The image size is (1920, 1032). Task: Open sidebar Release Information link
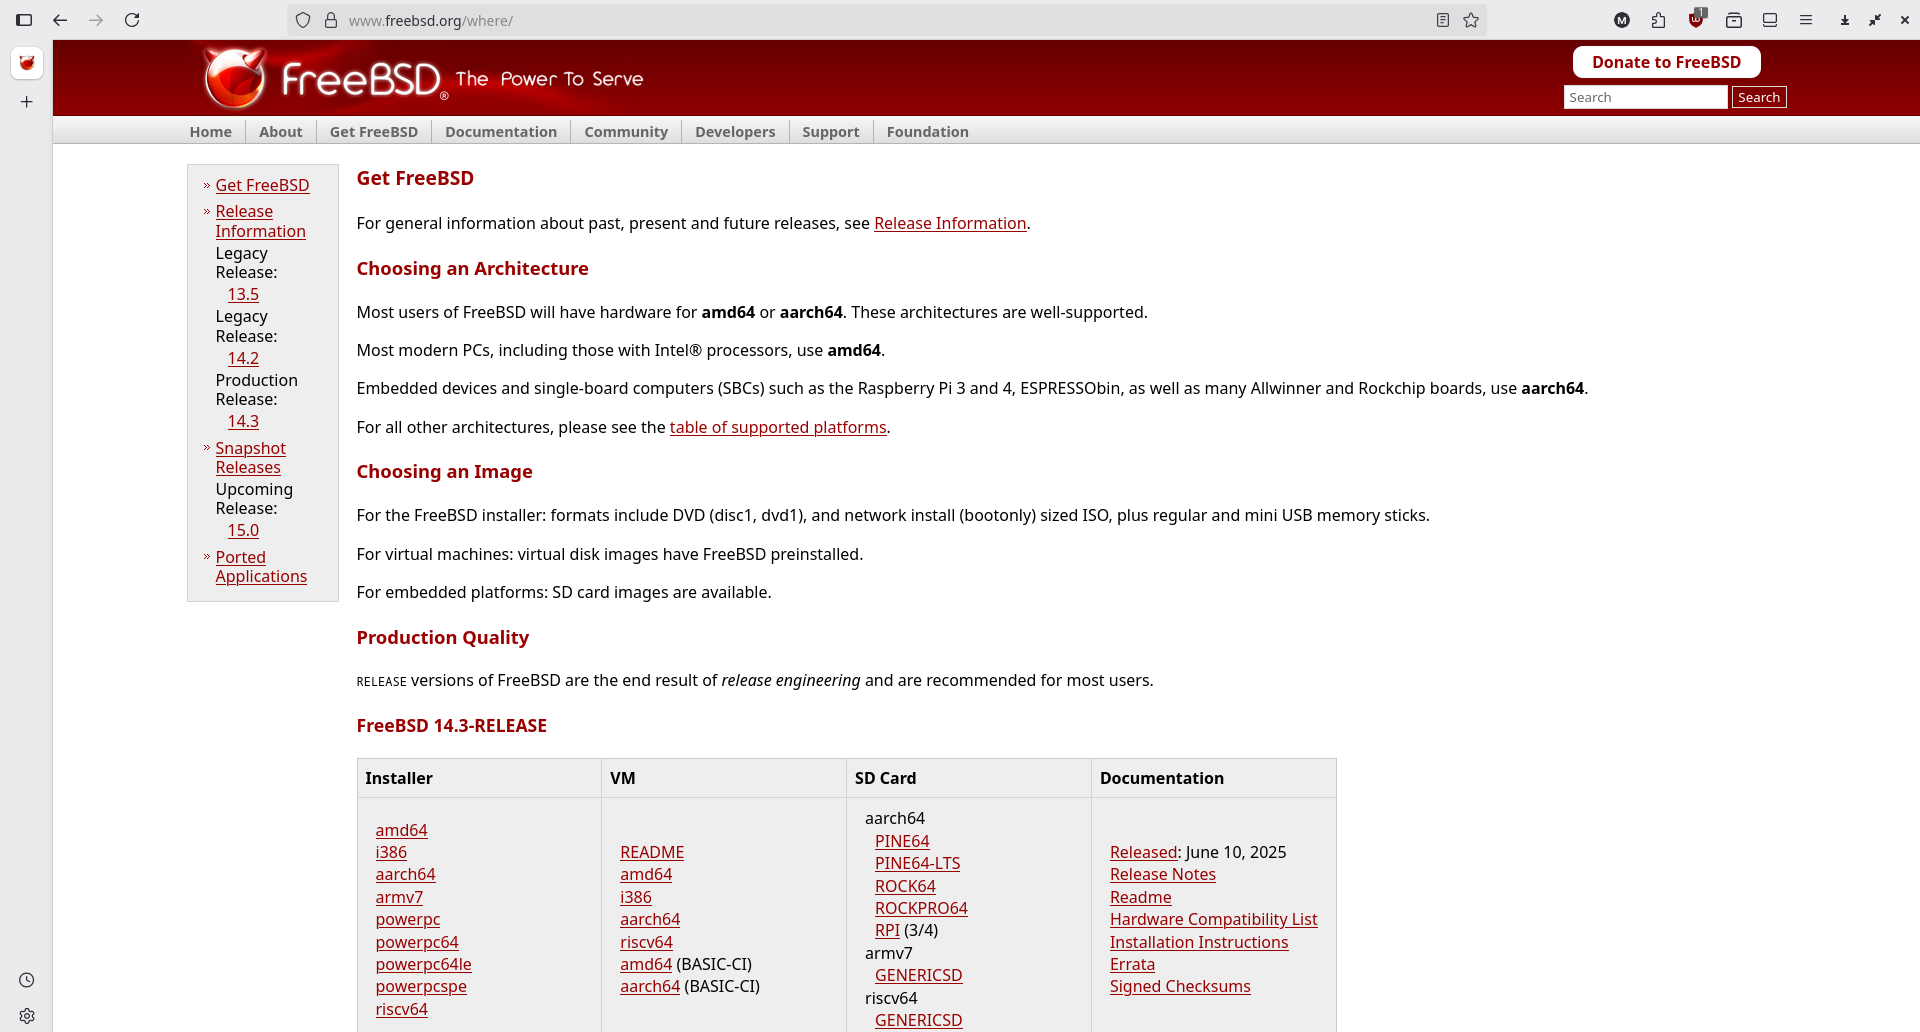click(260, 221)
